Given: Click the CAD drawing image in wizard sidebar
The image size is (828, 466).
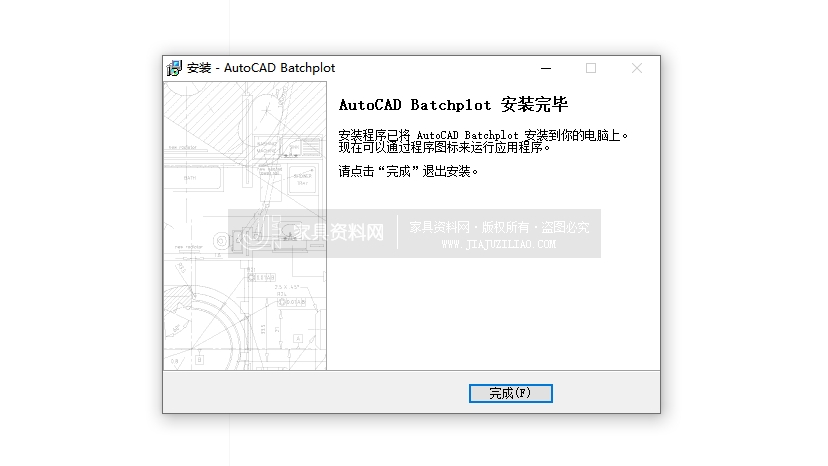Looking at the screenshot, I should click(245, 226).
